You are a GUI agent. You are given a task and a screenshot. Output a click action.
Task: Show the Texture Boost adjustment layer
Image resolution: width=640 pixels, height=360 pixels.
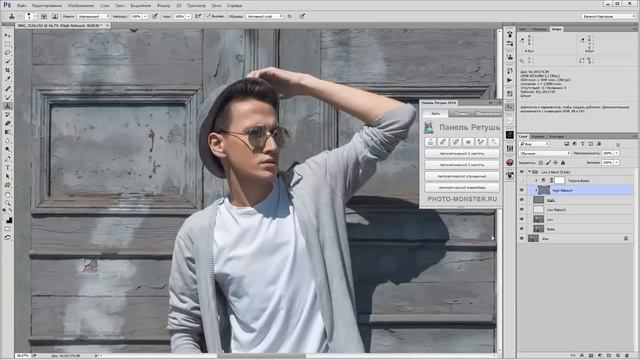[x=521, y=180]
